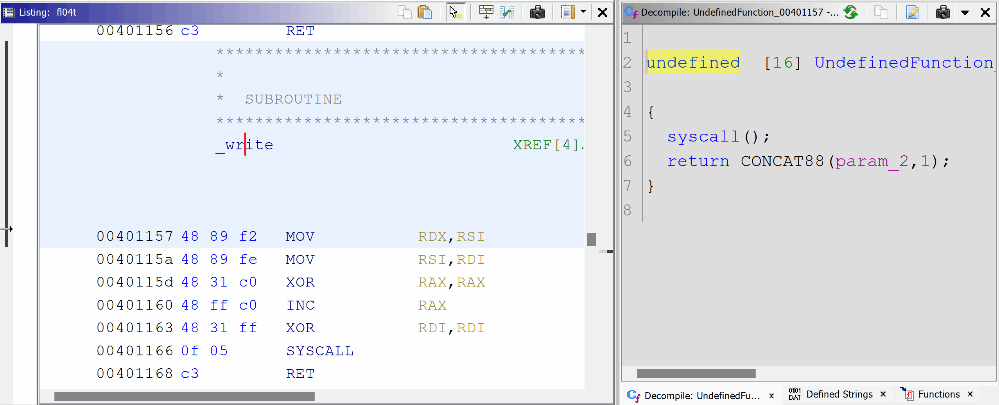
Task: Re-decompile with the green refresh icon
Action: pos(851,11)
